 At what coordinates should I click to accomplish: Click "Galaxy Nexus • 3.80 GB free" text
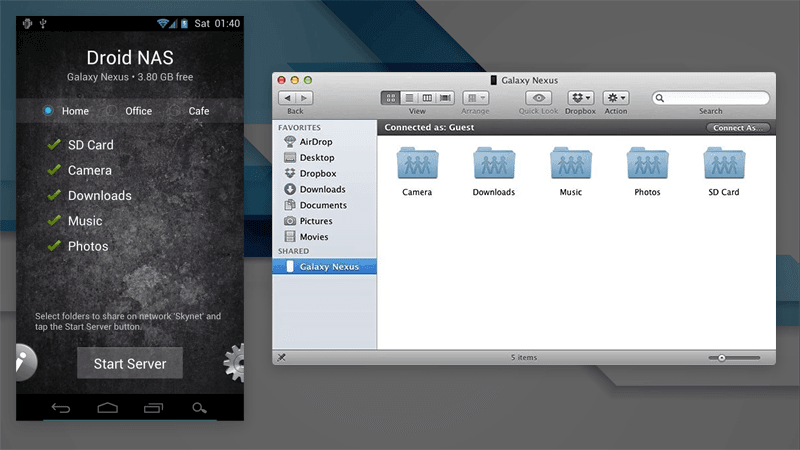pos(130,77)
